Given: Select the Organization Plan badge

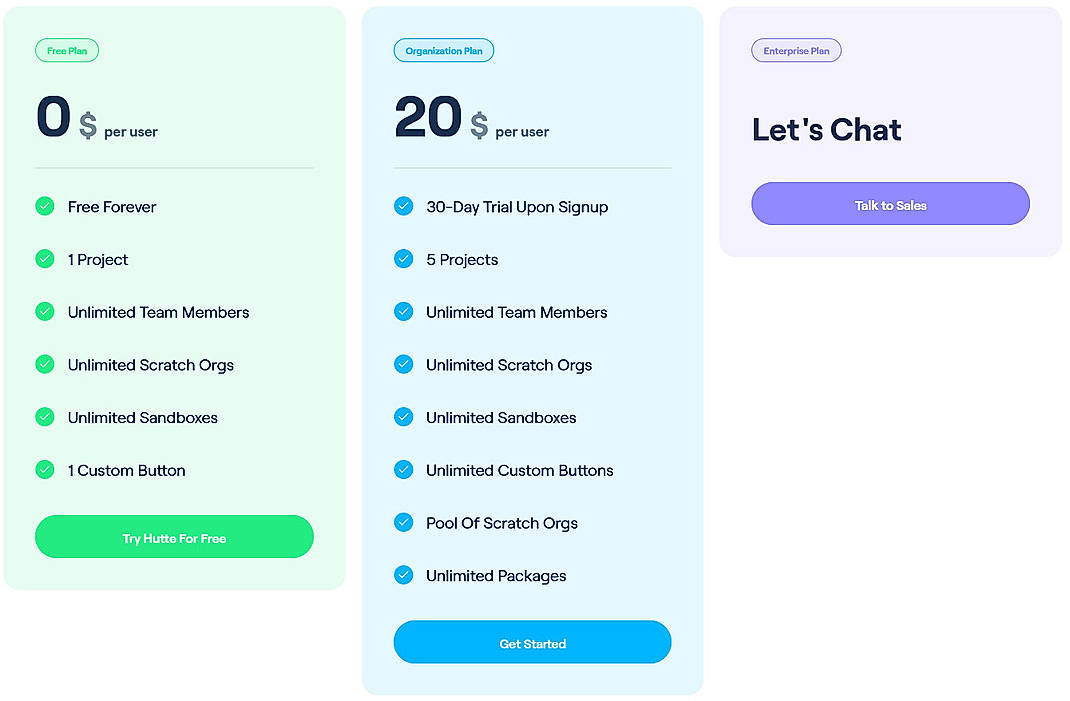Looking at the screenshot, I should [x=444, y=50].
